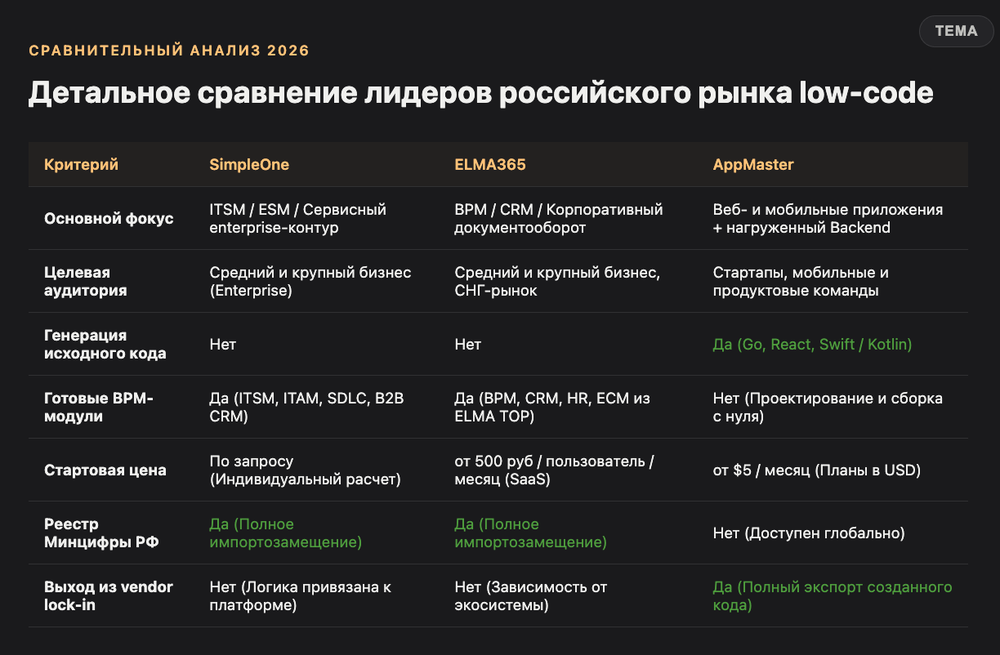Click cell 'По запросу (Индивидуальный расчет)'

305,470
